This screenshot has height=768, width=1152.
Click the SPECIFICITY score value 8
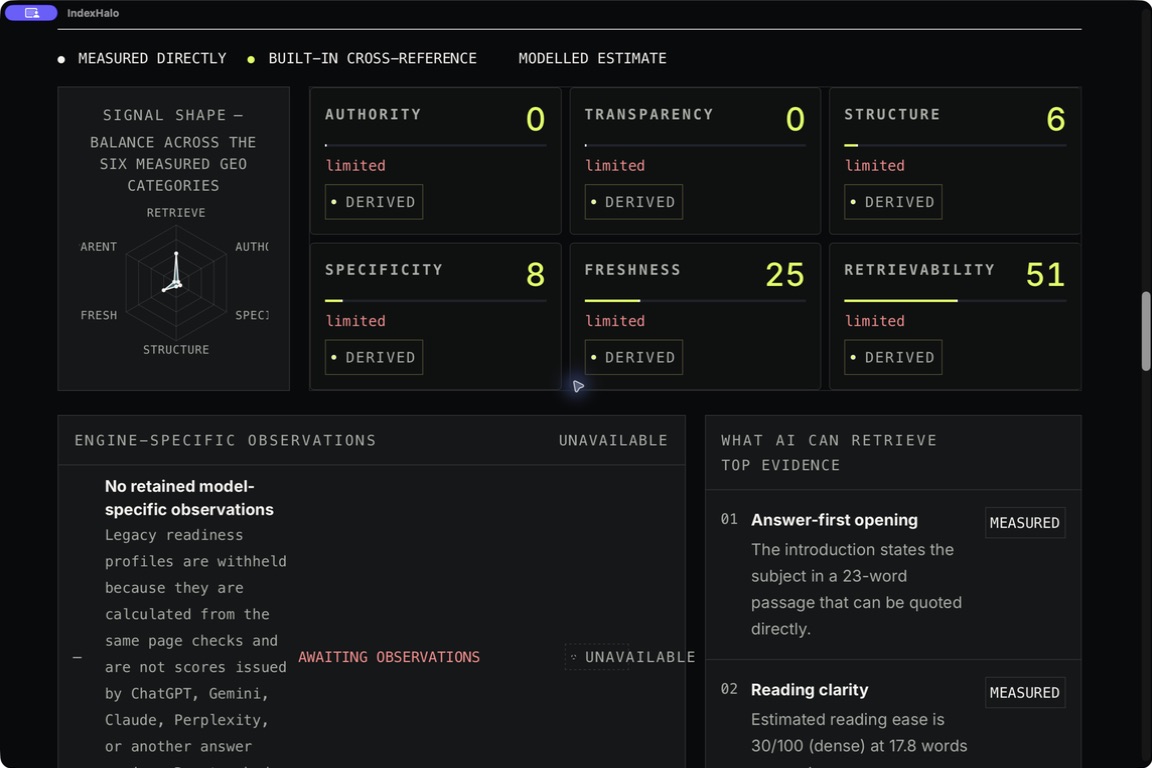pos(536,275)
